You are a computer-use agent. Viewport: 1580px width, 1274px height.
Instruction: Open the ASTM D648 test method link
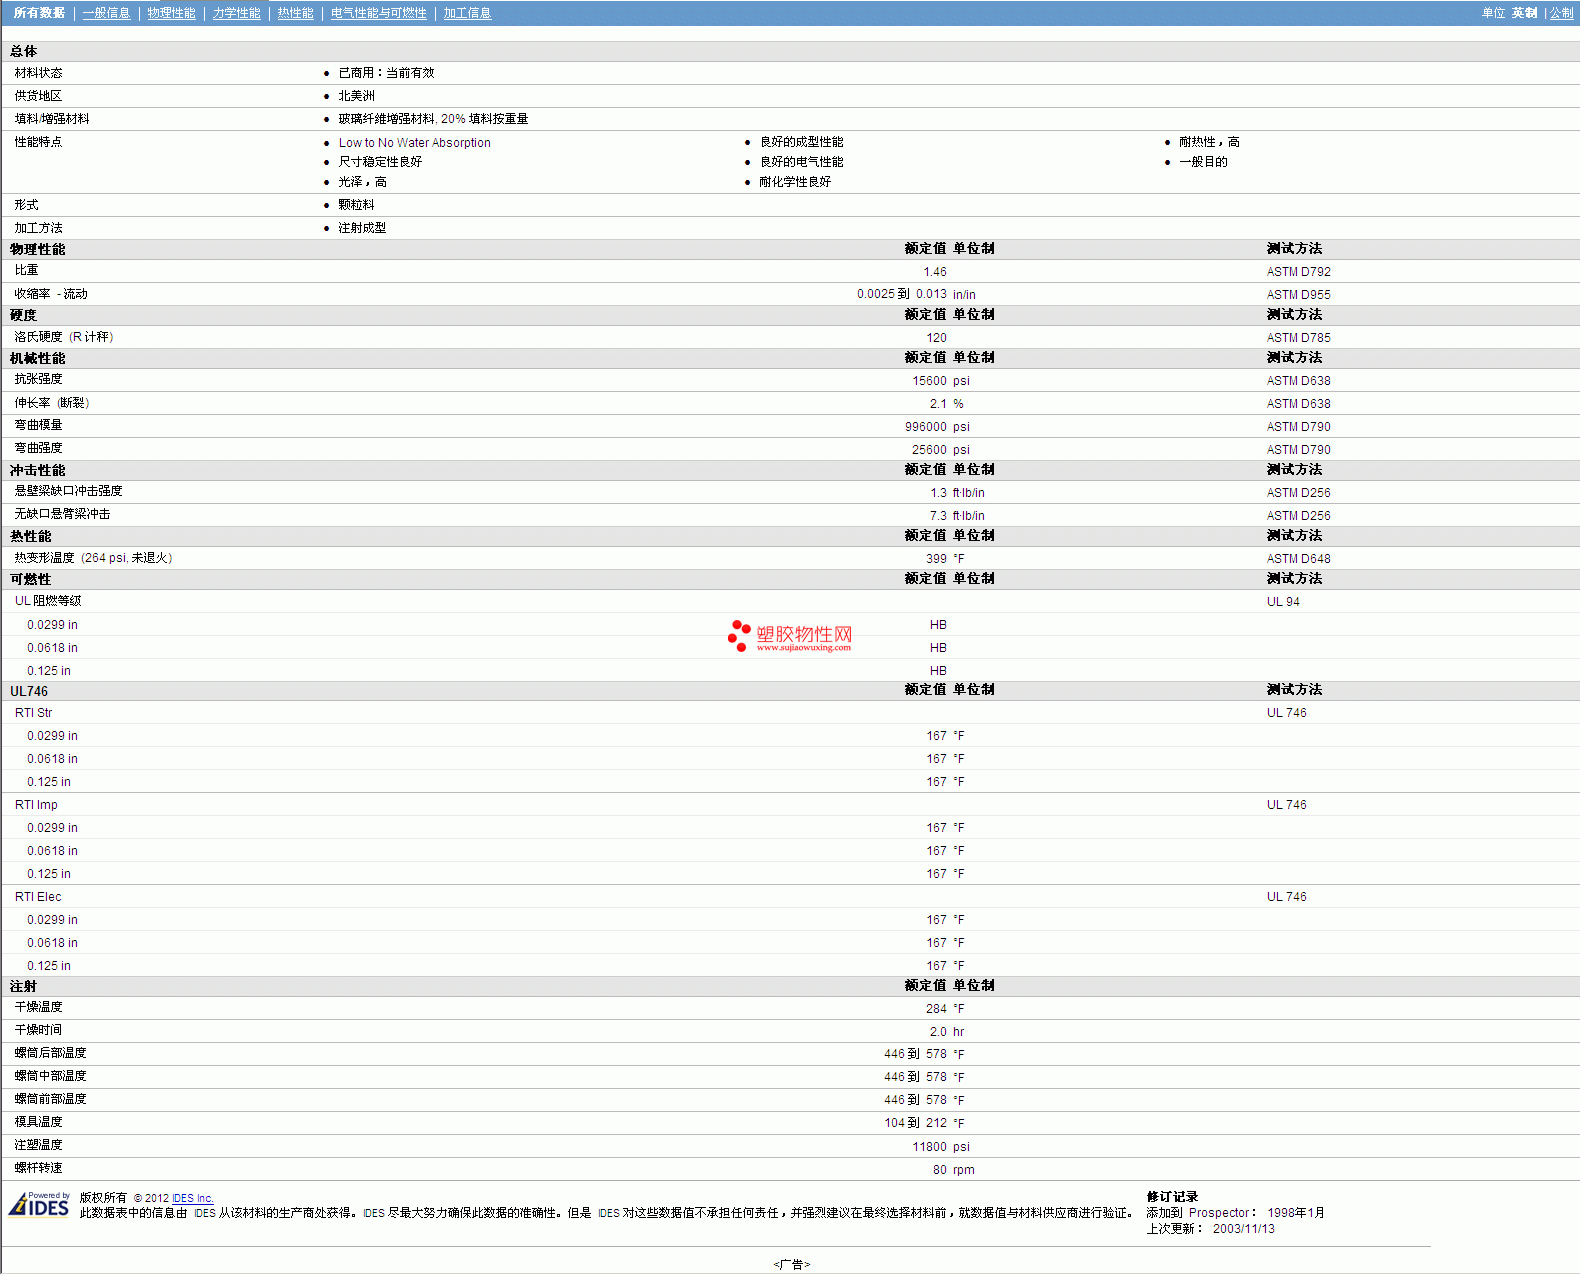point(1298,559)
